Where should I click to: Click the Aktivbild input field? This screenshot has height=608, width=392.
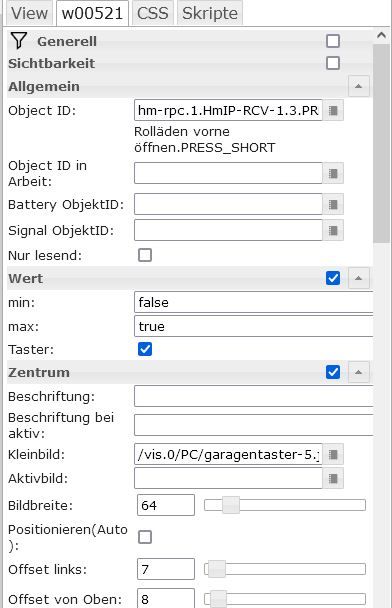228,478
